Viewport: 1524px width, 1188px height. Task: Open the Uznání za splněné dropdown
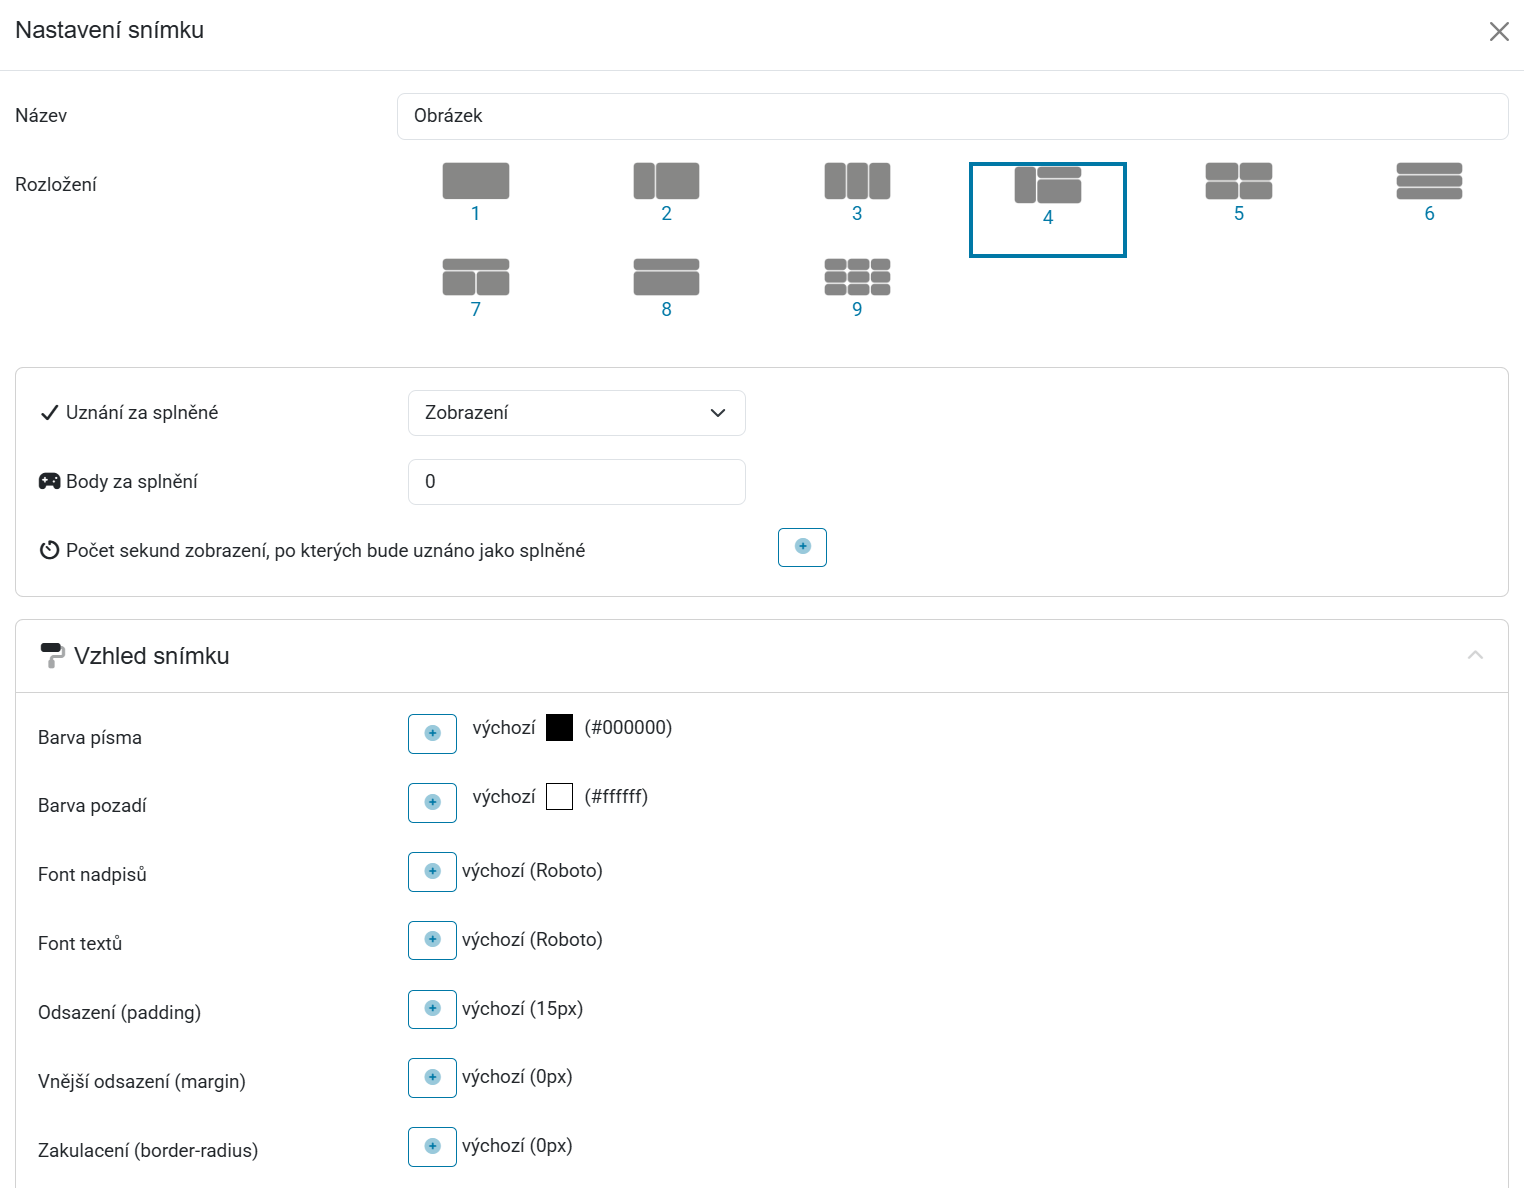tap(577, 413)
